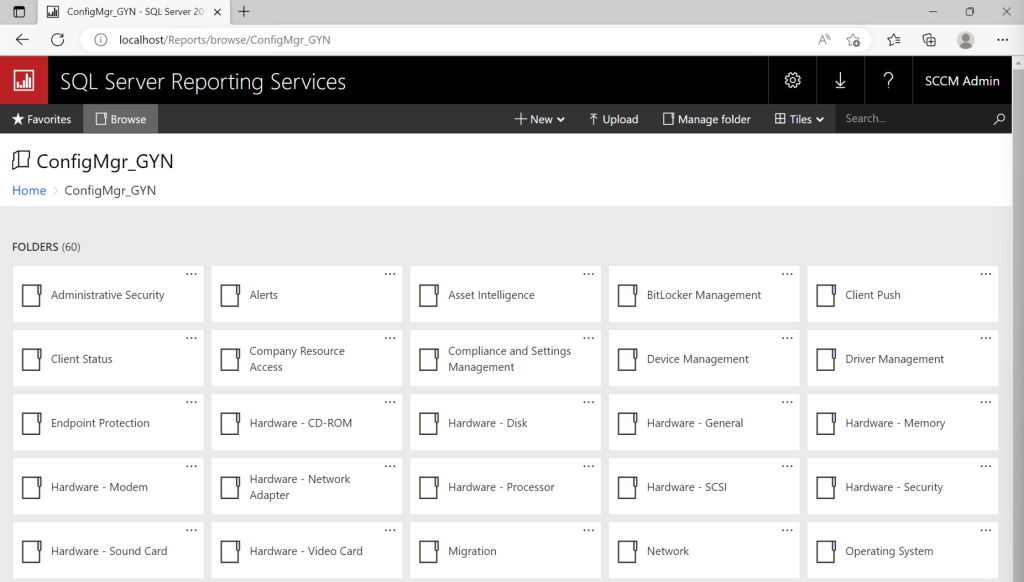
Task: Open the Hardware - Memory folder
Action: coord(903,423)
